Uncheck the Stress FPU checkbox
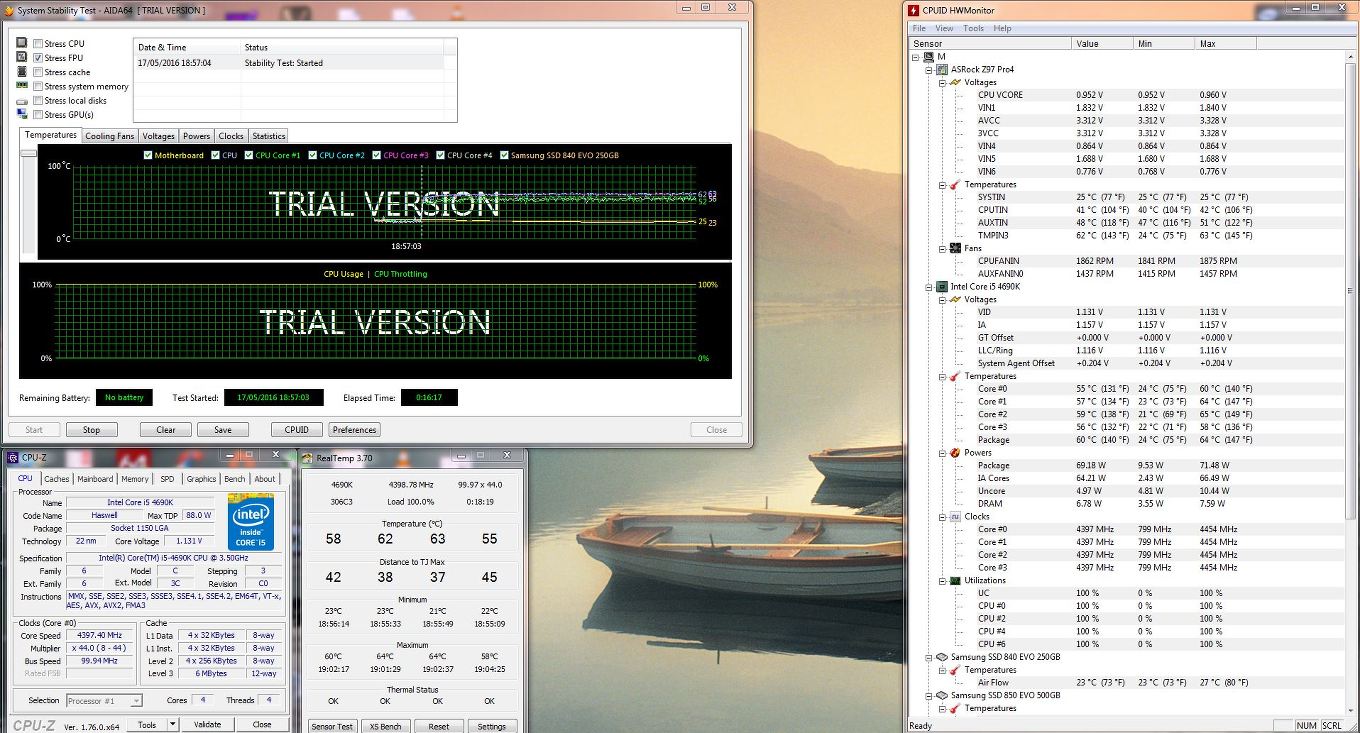 tap(38, 58)
